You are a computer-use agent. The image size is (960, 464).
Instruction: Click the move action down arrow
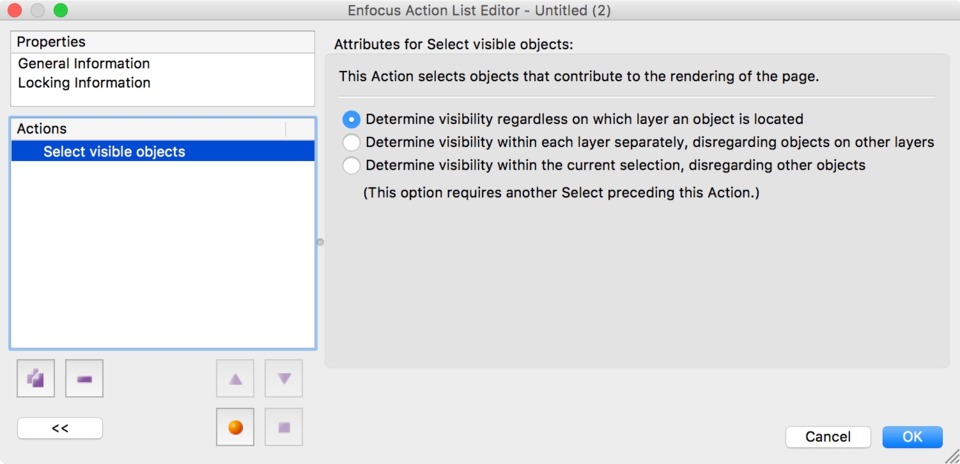[283, 378]
